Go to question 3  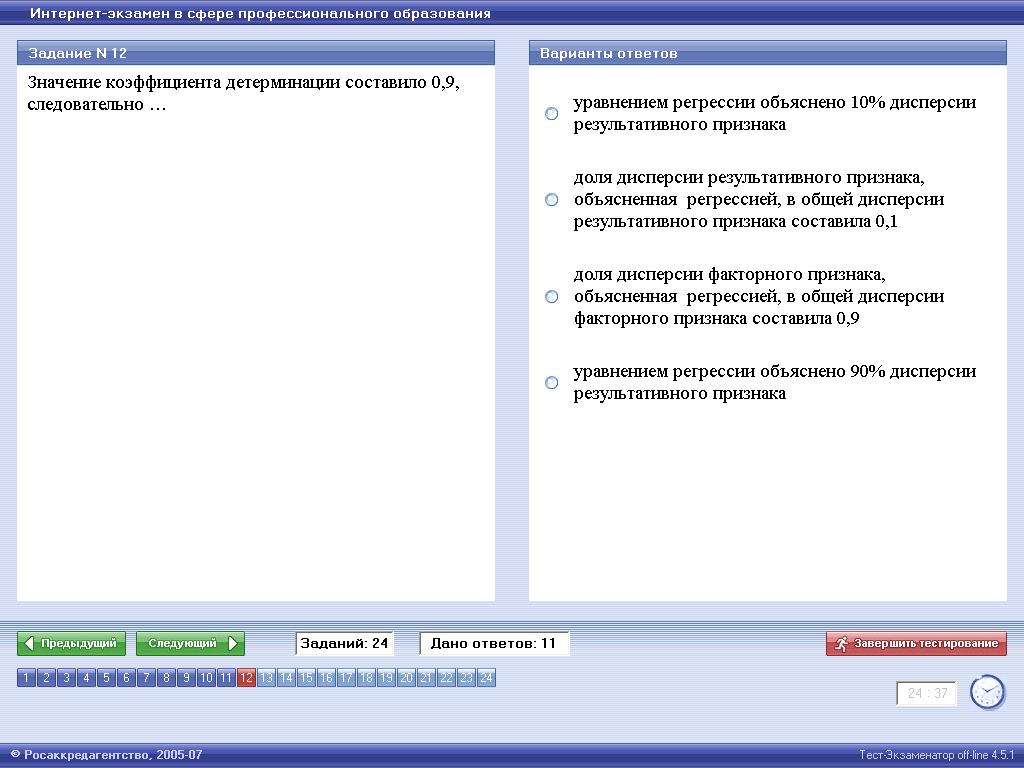[66, 678]
